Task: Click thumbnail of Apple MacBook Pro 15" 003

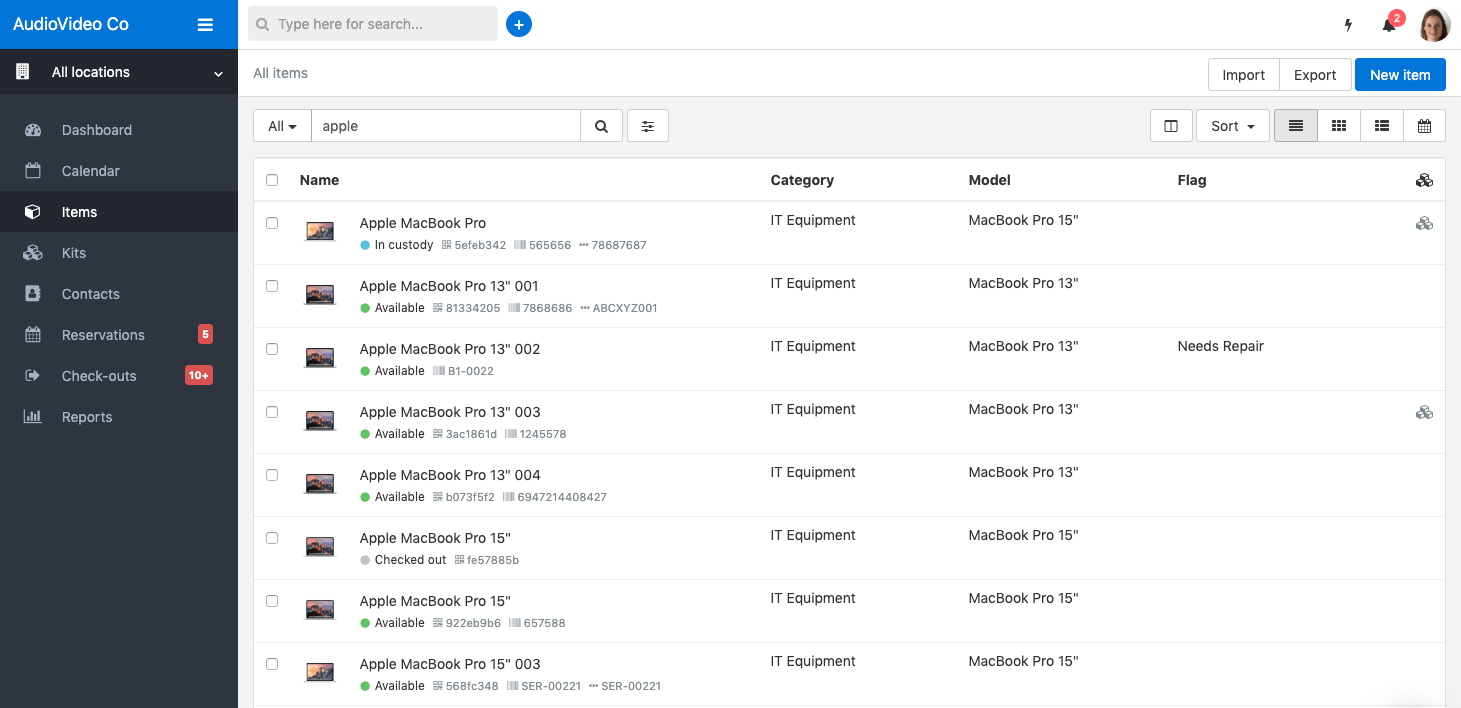Action: 320,672
